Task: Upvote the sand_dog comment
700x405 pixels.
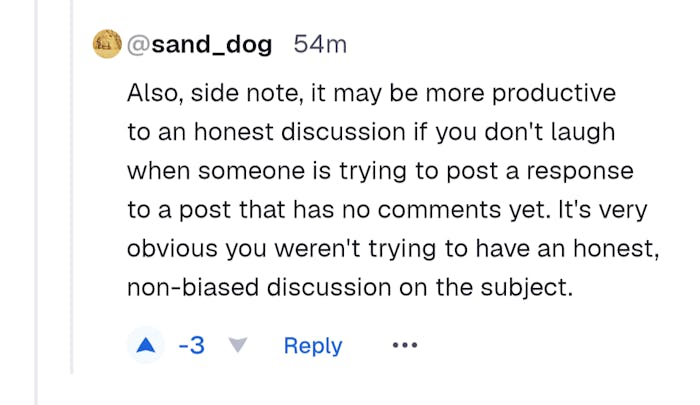Action: [148, 346]
